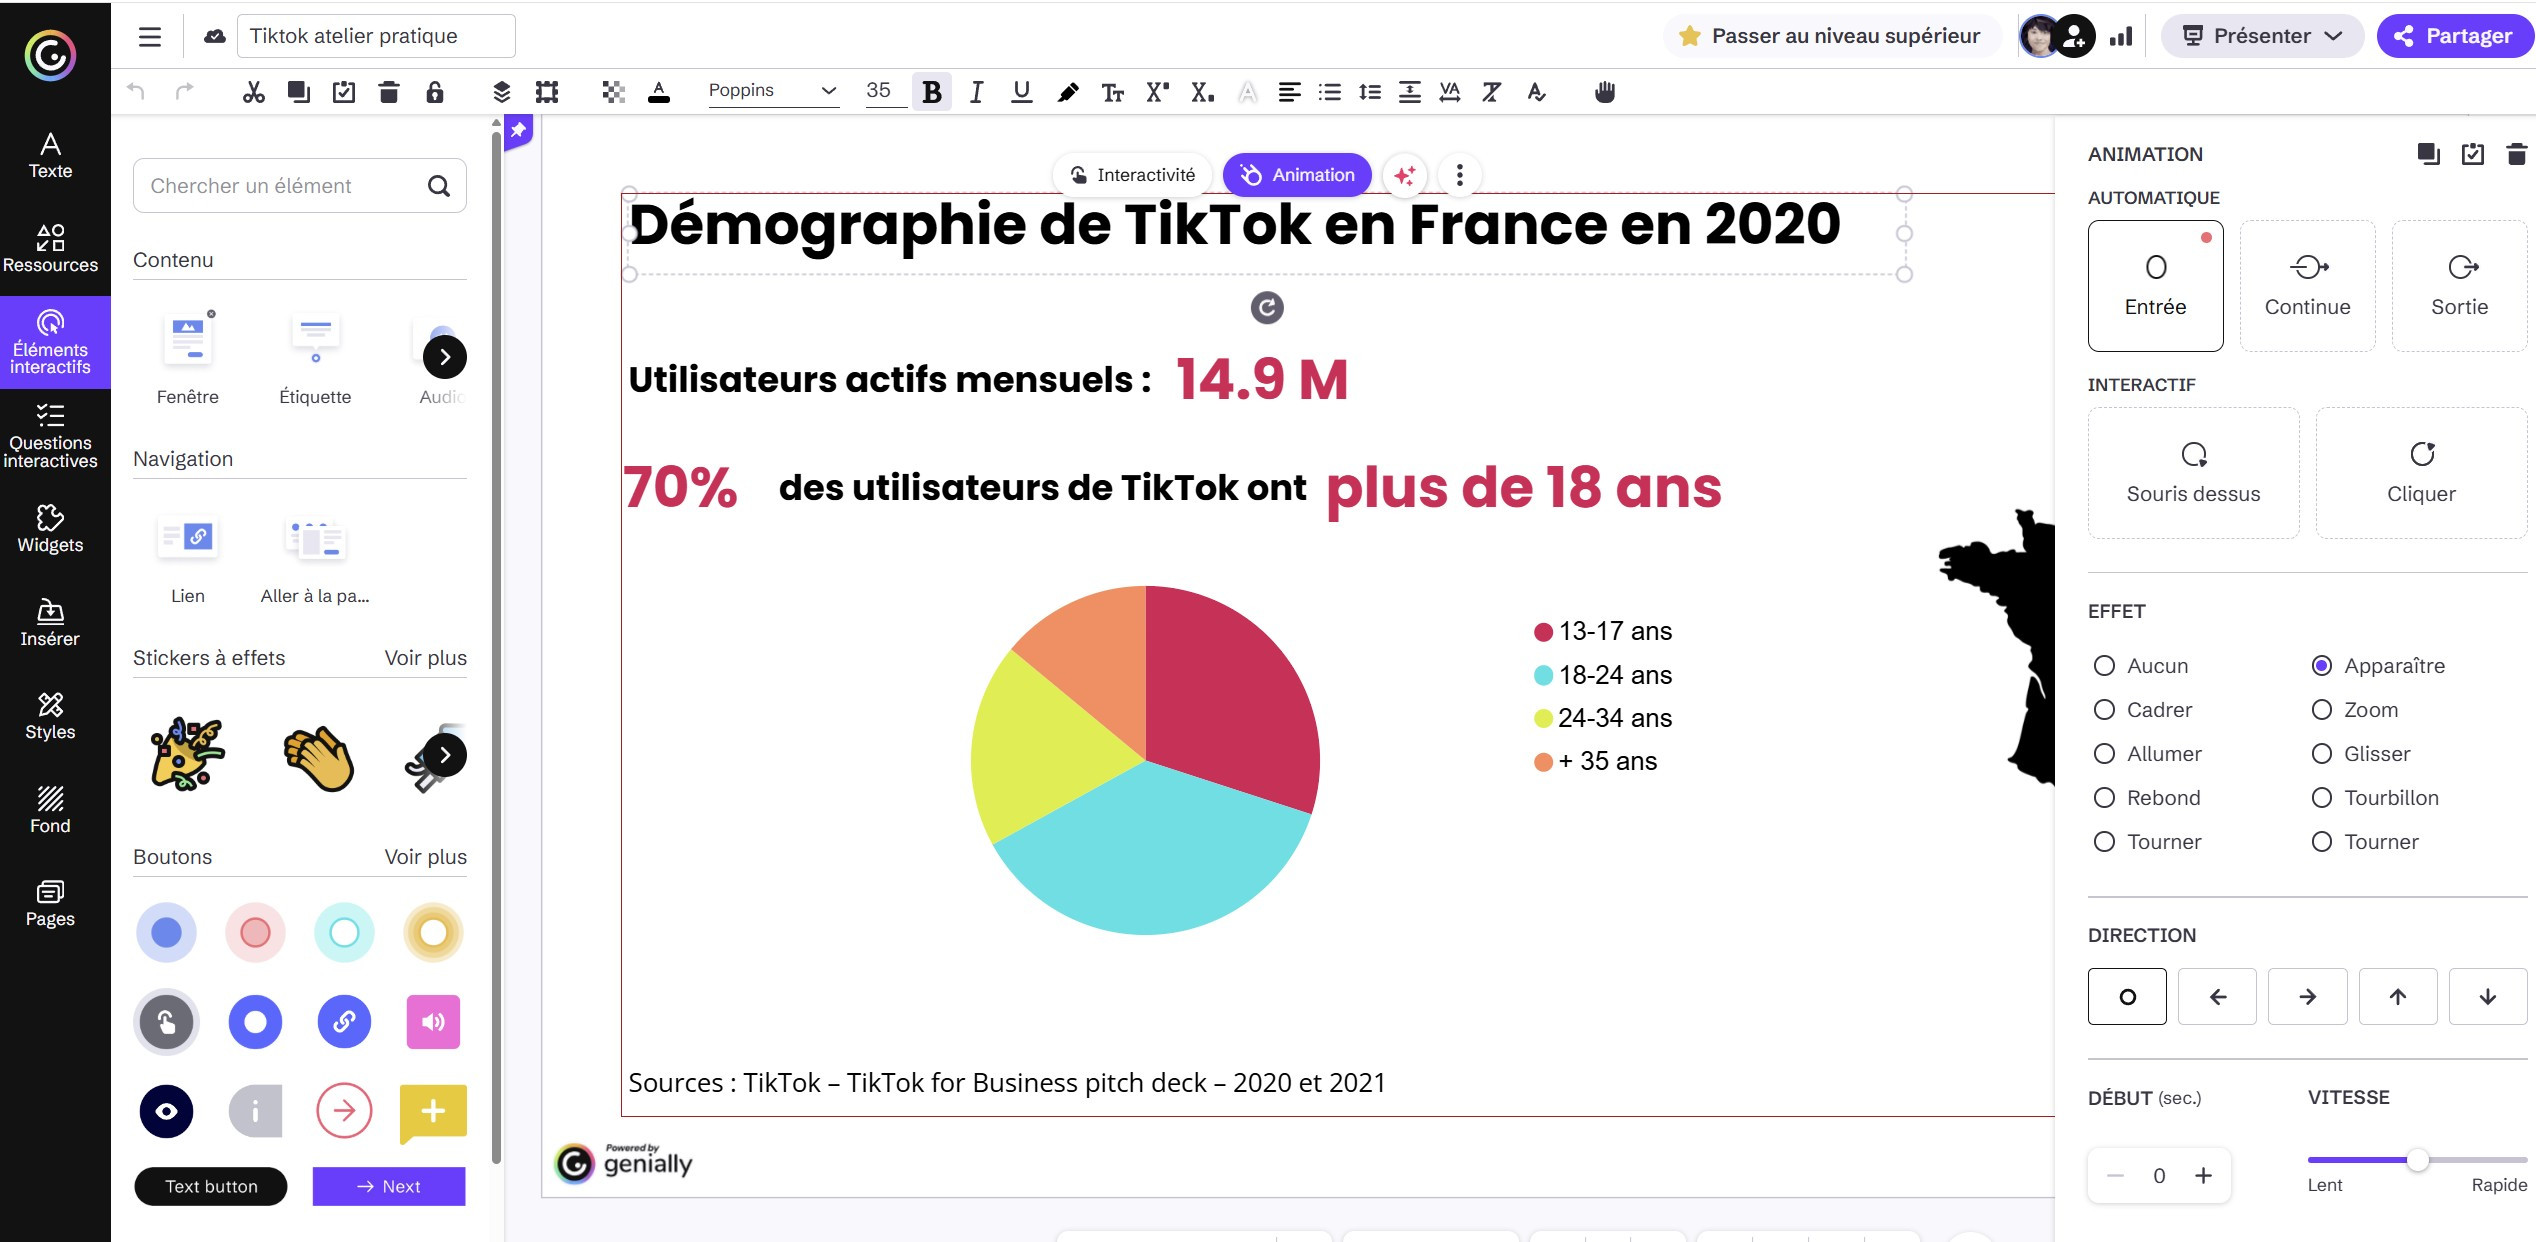Open the layers order tool
2536x1242 pixels.
502,92
